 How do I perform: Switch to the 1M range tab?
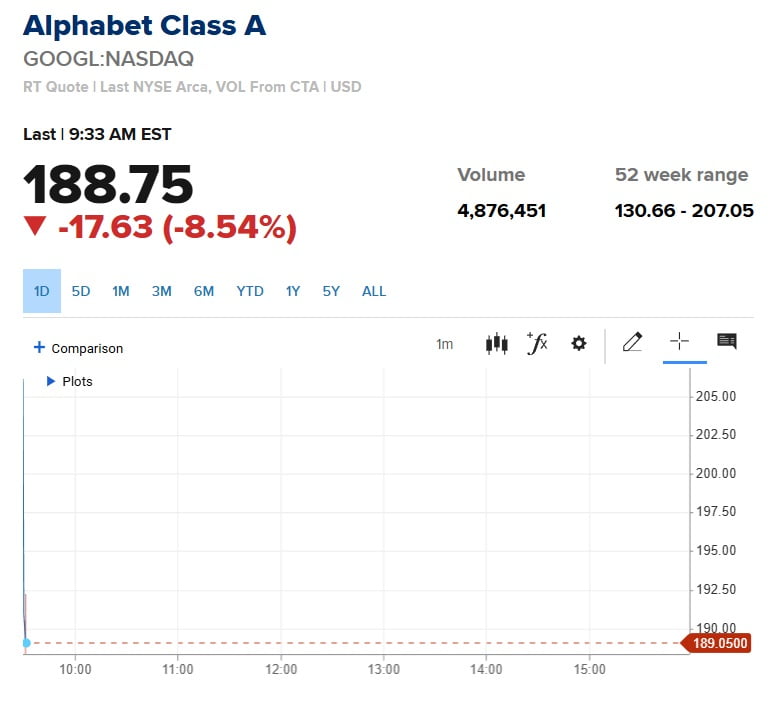[x=121, y=291]
